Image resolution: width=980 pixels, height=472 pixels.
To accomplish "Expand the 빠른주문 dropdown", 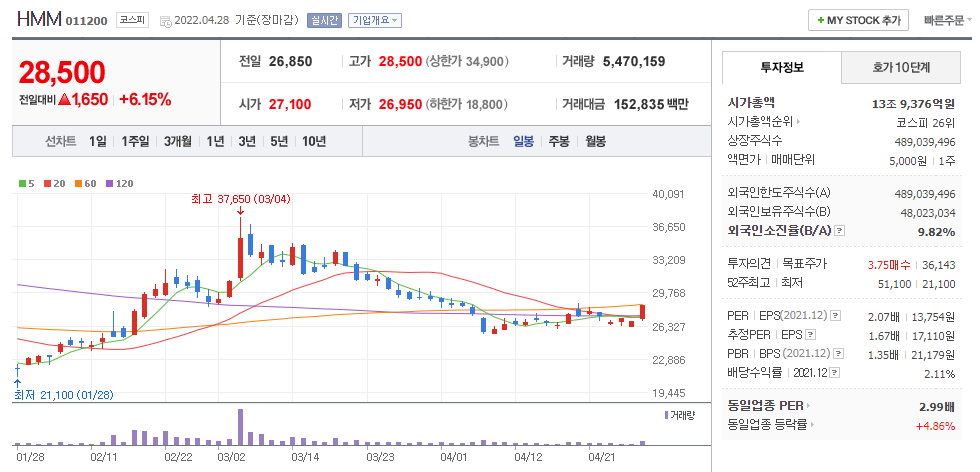I will 948,20.
